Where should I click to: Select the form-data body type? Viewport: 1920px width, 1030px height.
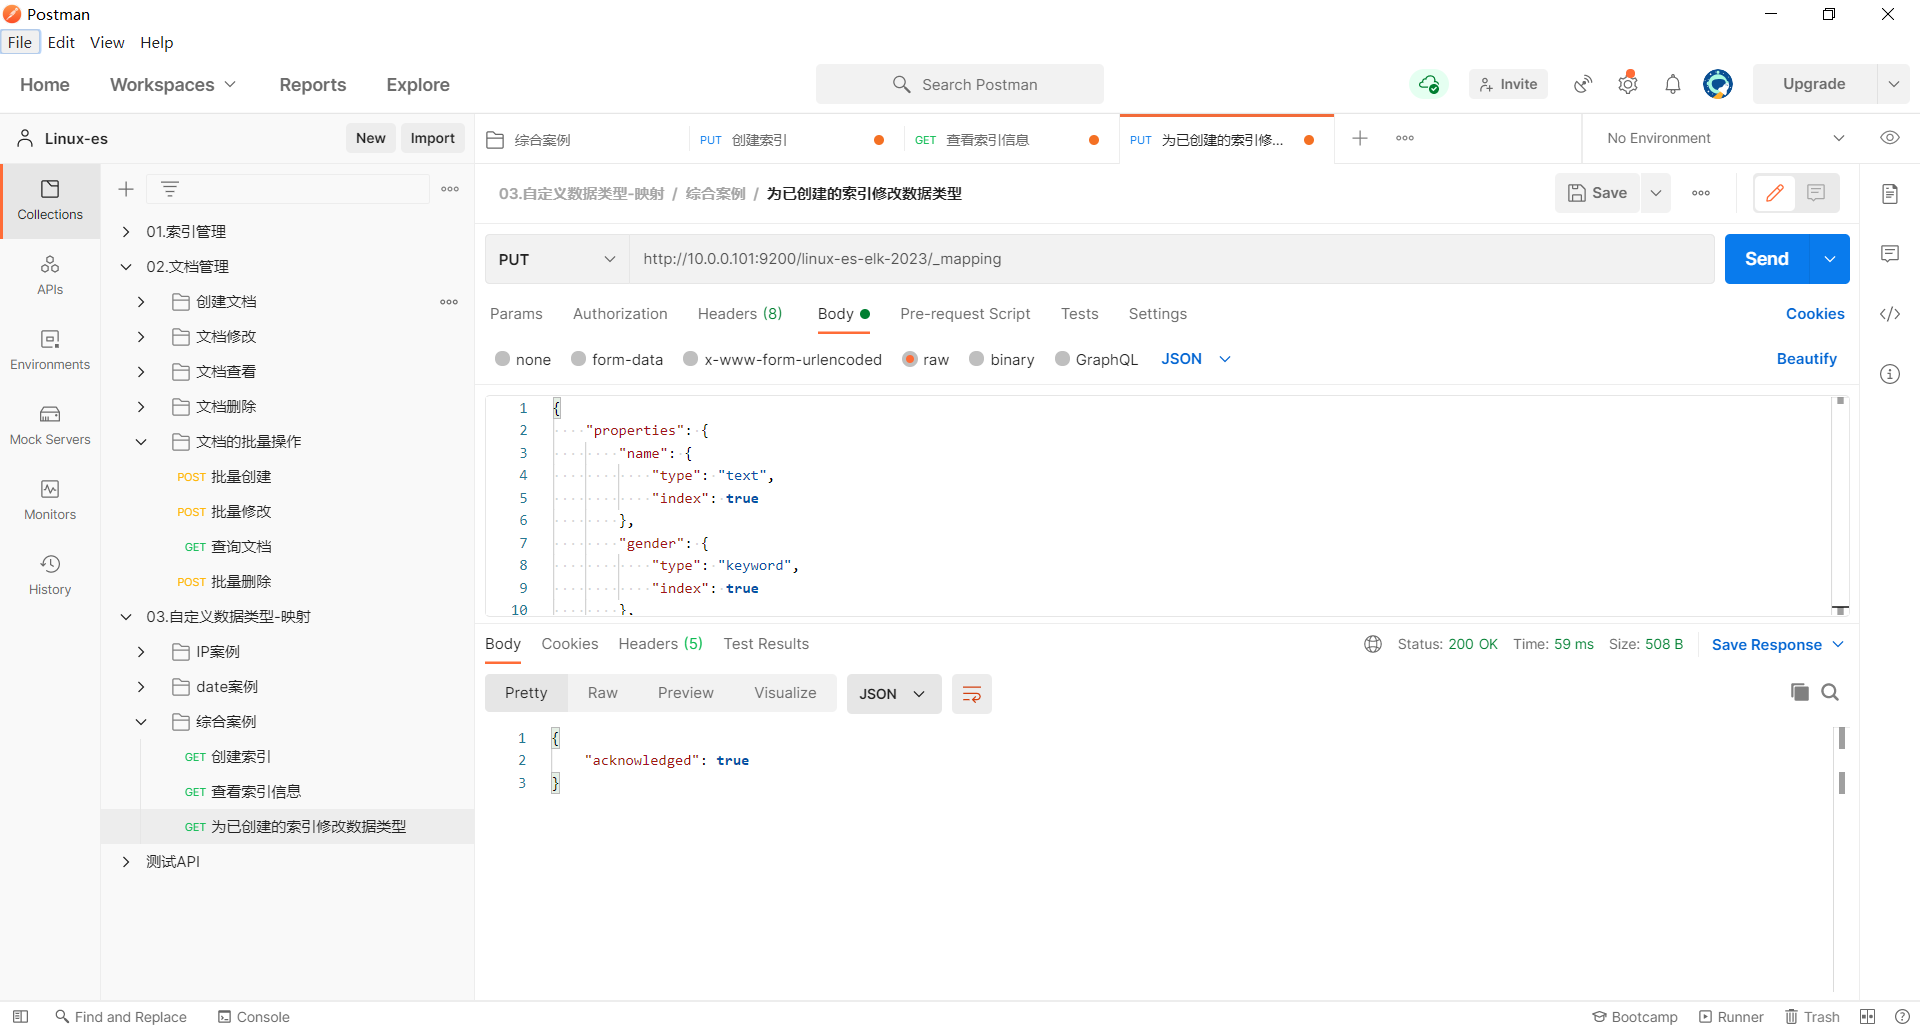[617, 359]
